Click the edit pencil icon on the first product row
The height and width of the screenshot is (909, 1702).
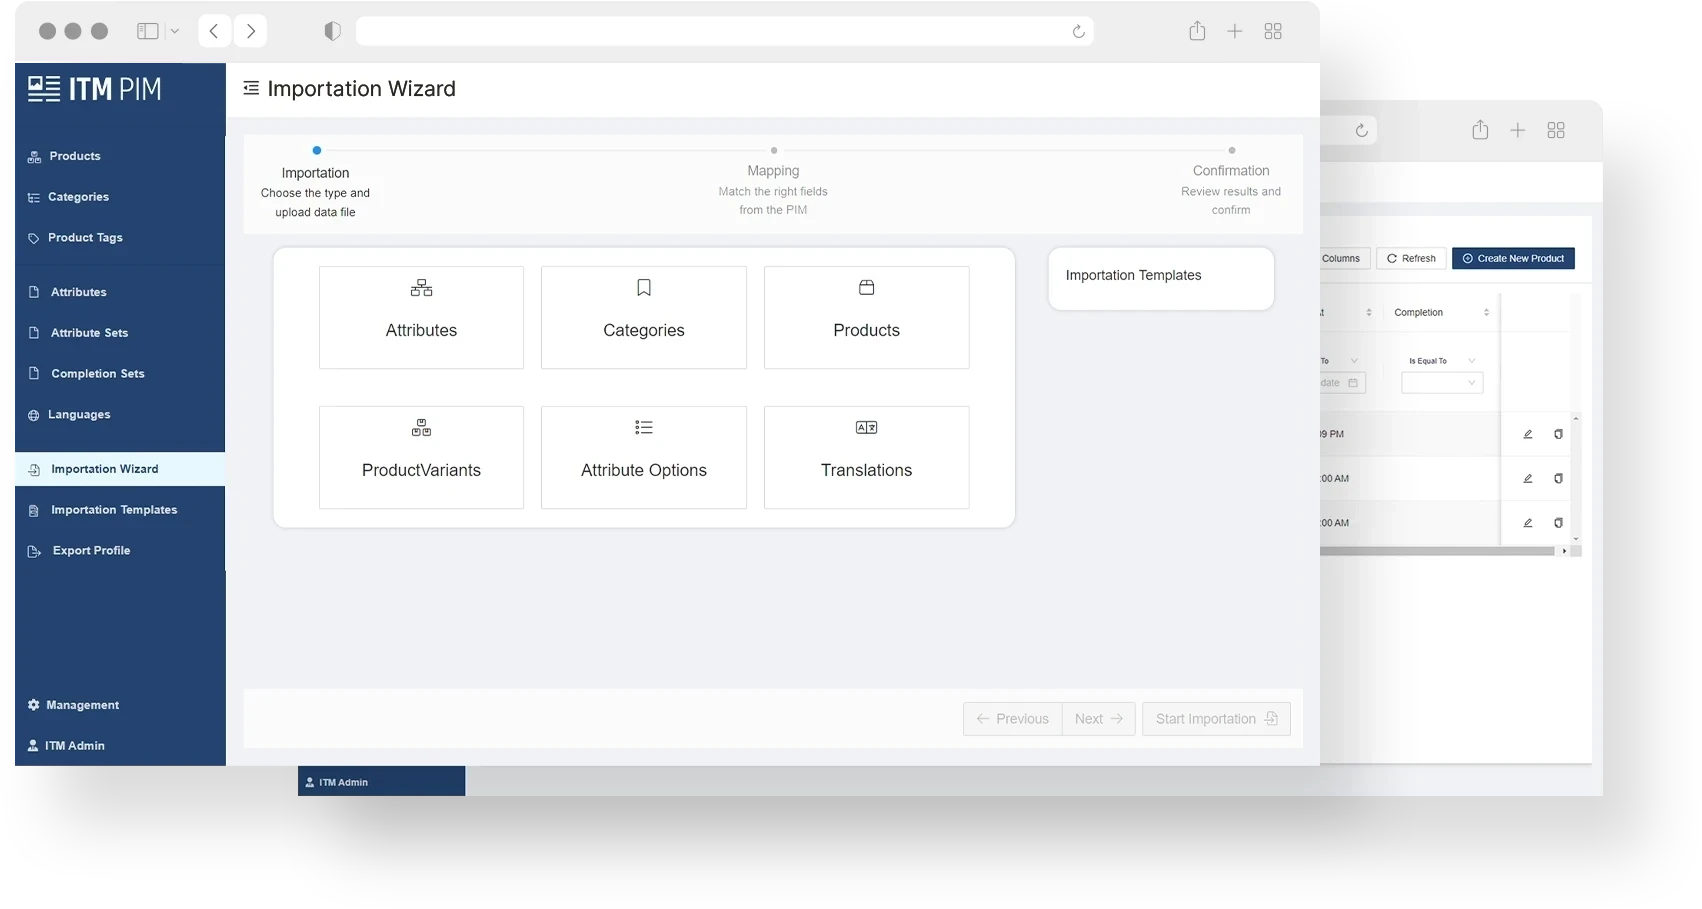point(1527,434)
